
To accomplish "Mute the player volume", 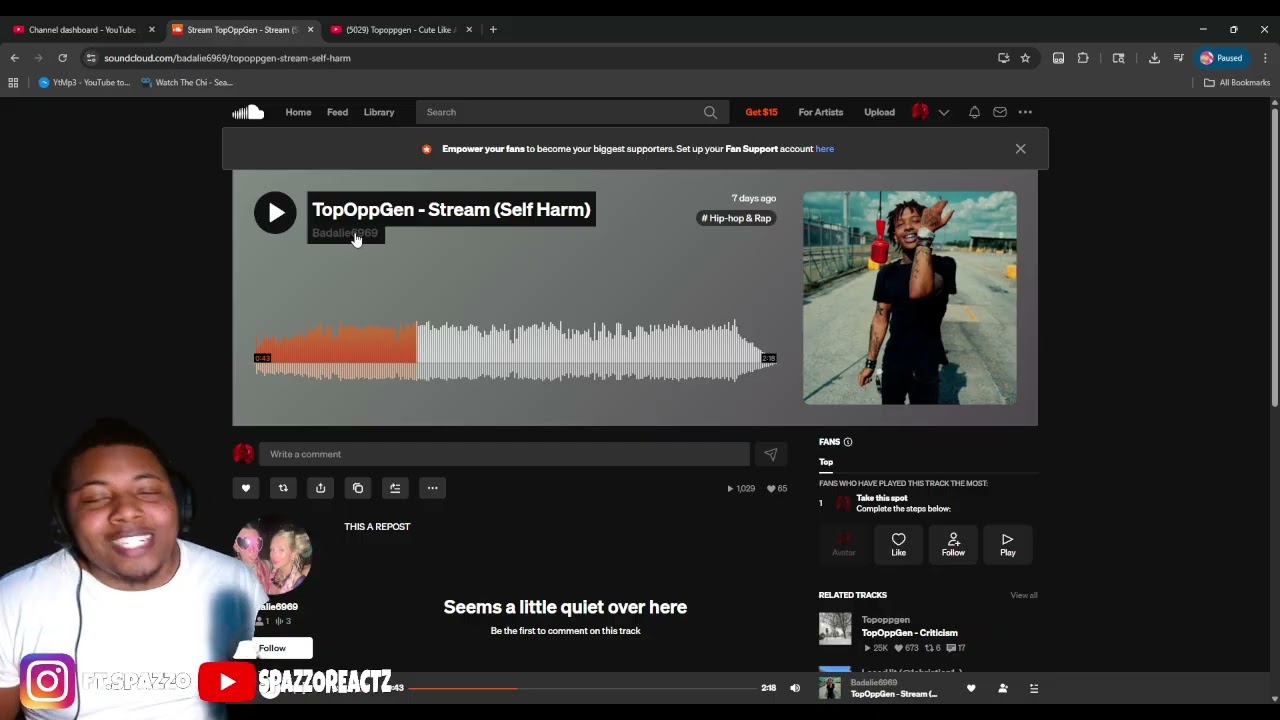I will tap(795, 688).
